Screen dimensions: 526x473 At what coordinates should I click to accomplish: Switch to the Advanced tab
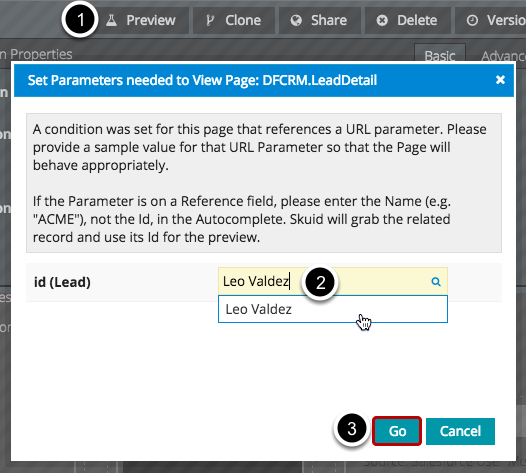503,56
